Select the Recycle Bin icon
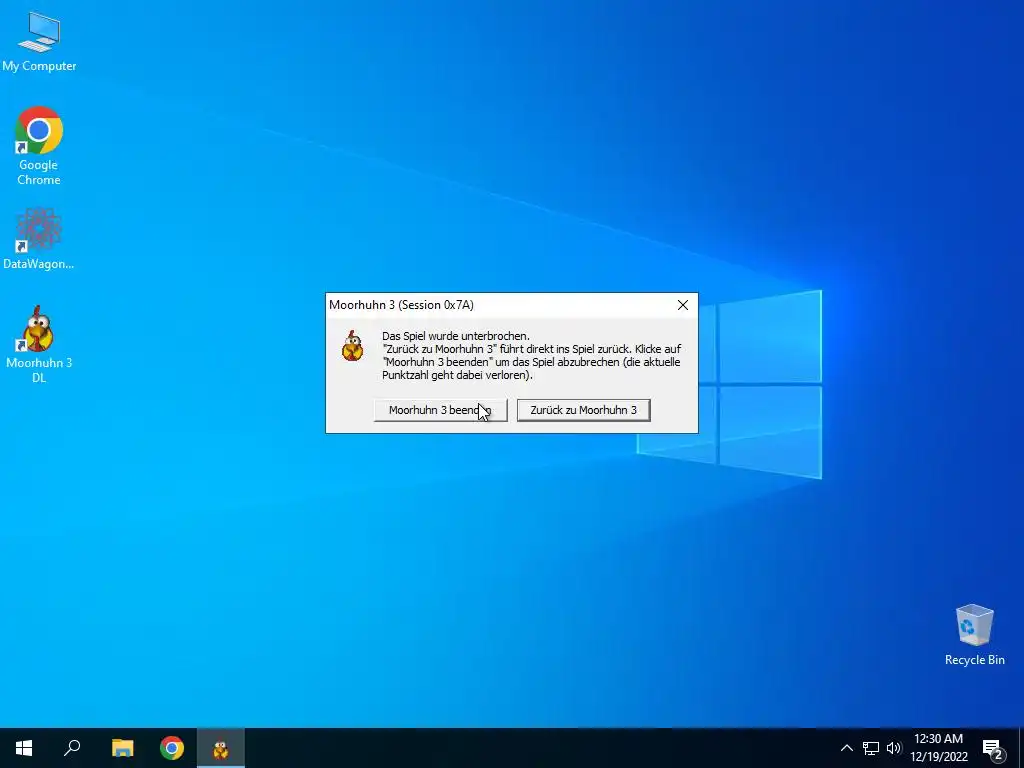The width and height of the screenshot is (1024, 768). tap(974, 634)
